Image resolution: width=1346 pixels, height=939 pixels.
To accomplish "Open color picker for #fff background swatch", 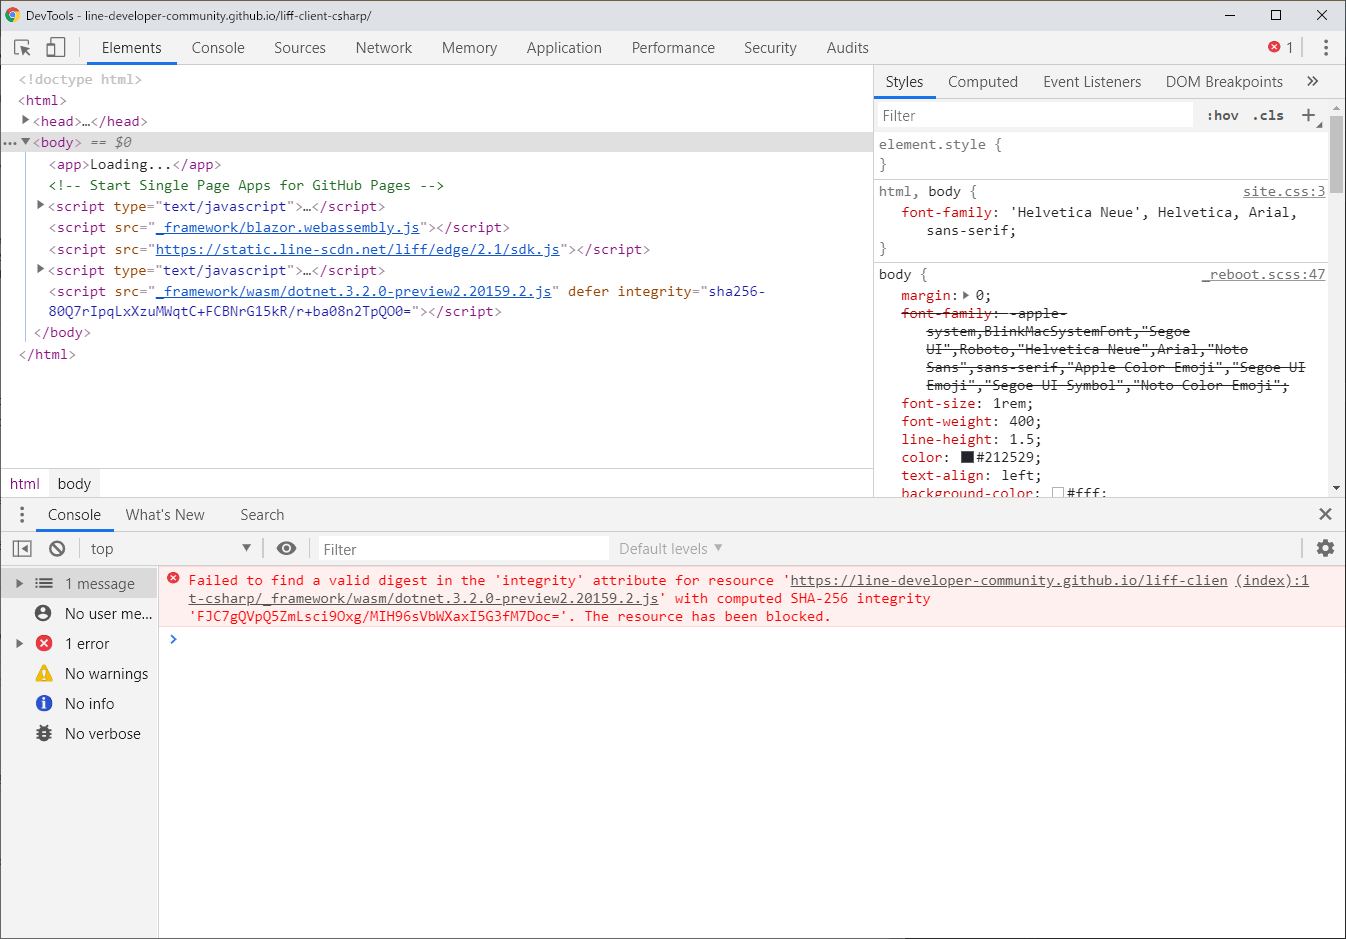I will (1058, 493).
